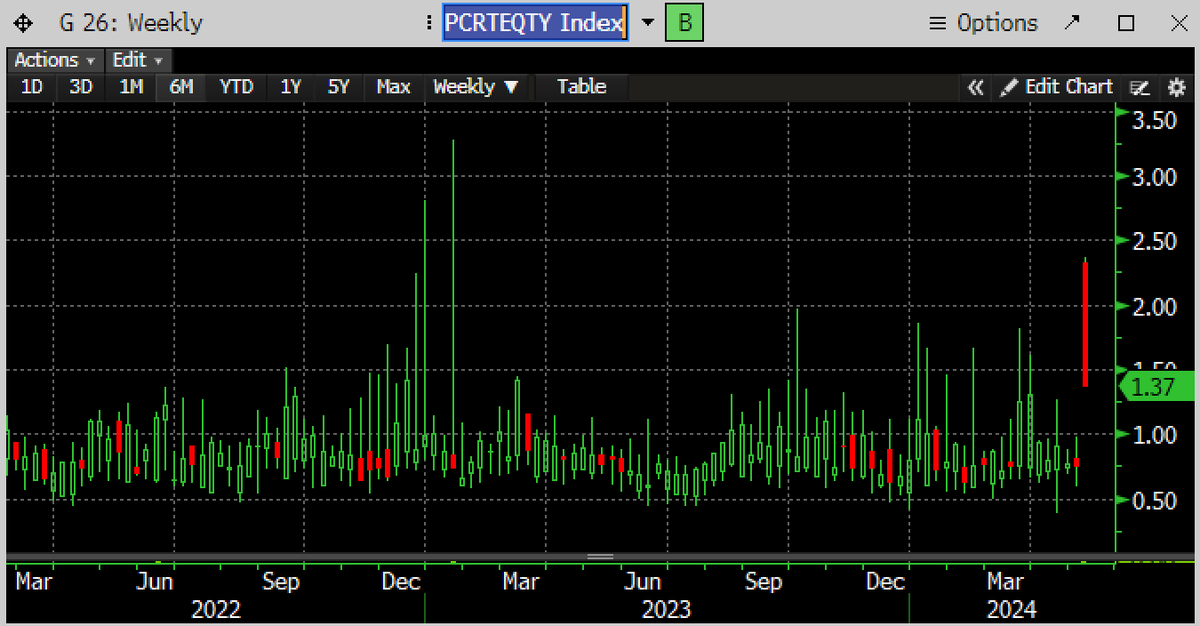Select the 5Y time range
Viewport: 1200px width, 626px height.
[x=339, y=87]
